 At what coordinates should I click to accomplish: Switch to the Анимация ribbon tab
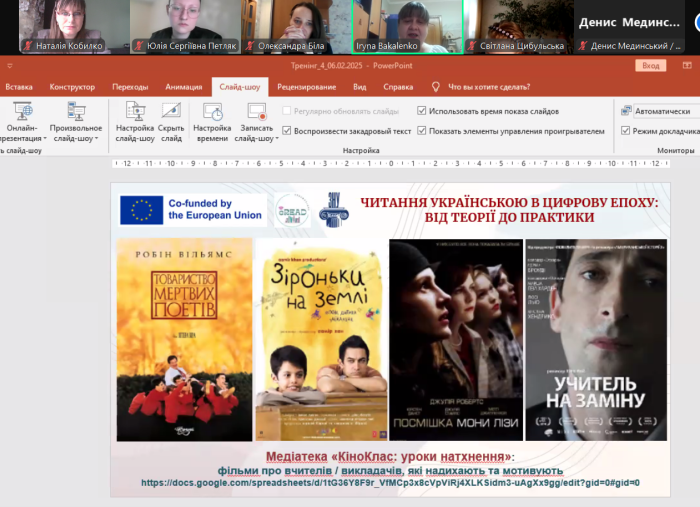183,87
